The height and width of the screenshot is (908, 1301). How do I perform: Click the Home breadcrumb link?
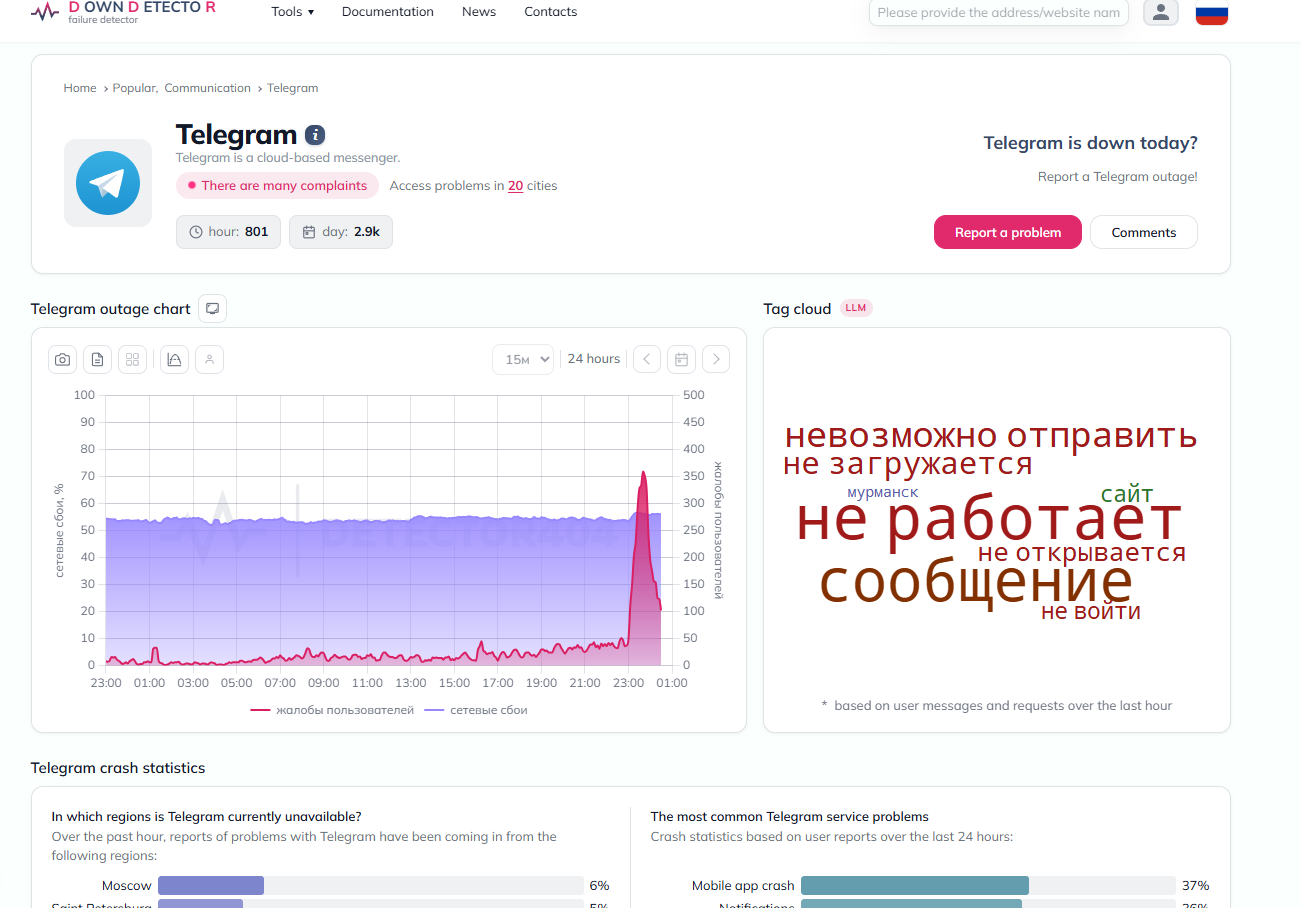pyautogui.click(x=80, y=88)
